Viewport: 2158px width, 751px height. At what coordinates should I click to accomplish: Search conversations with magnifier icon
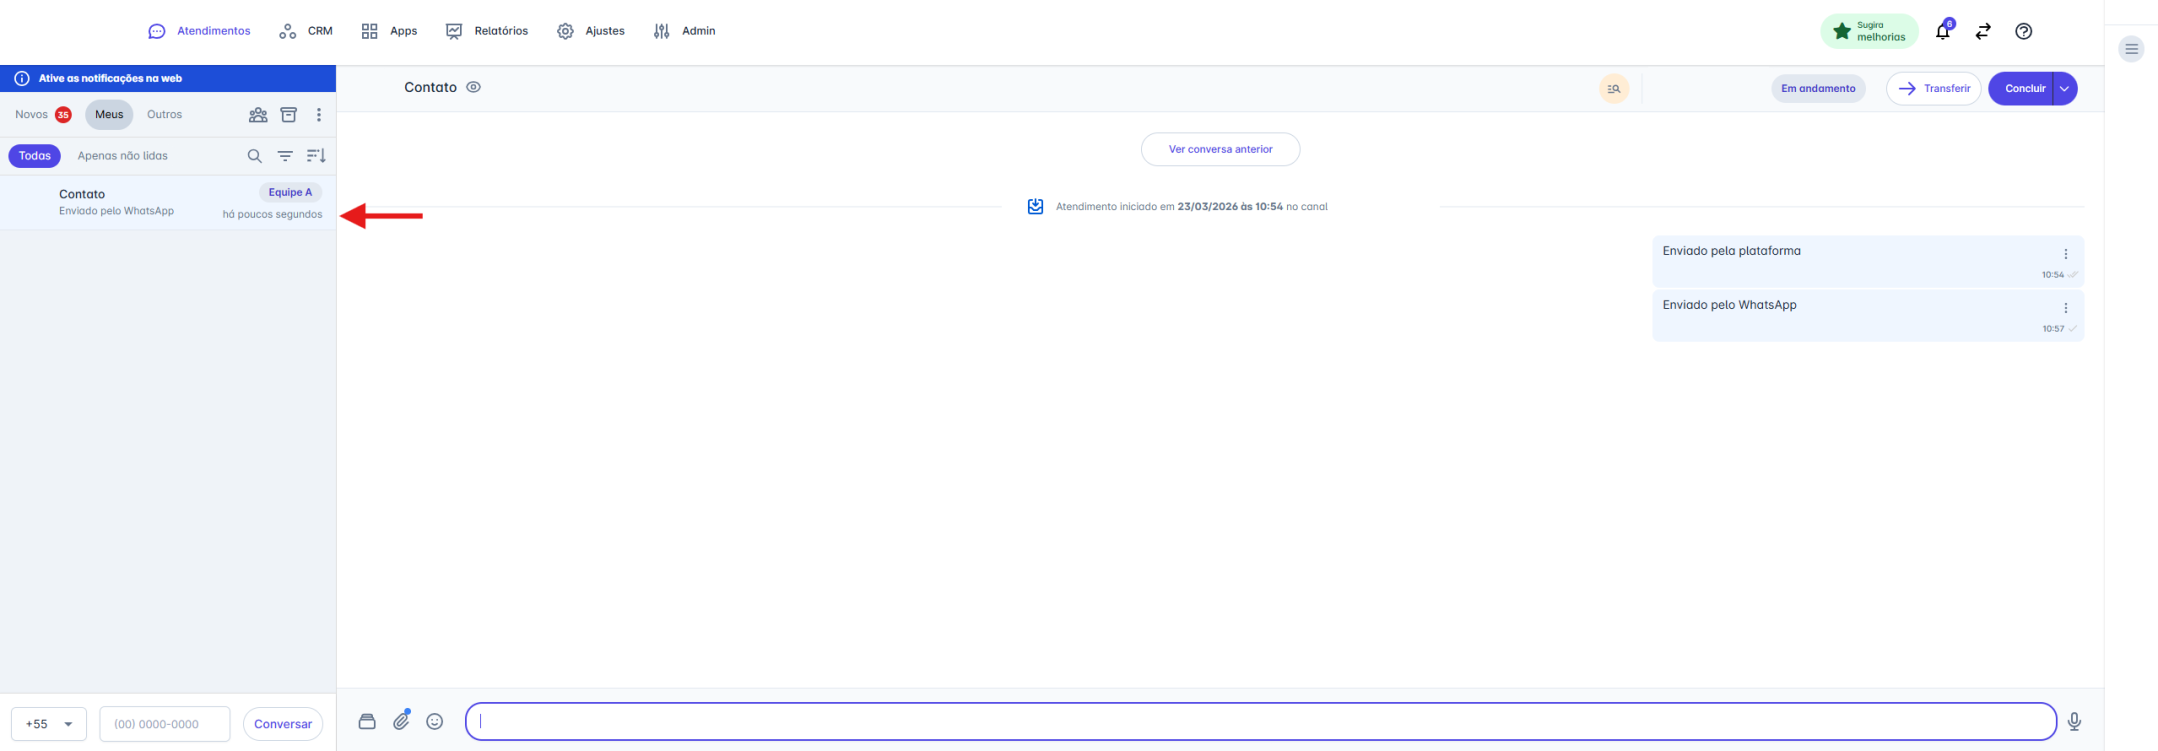coord(254,156)
